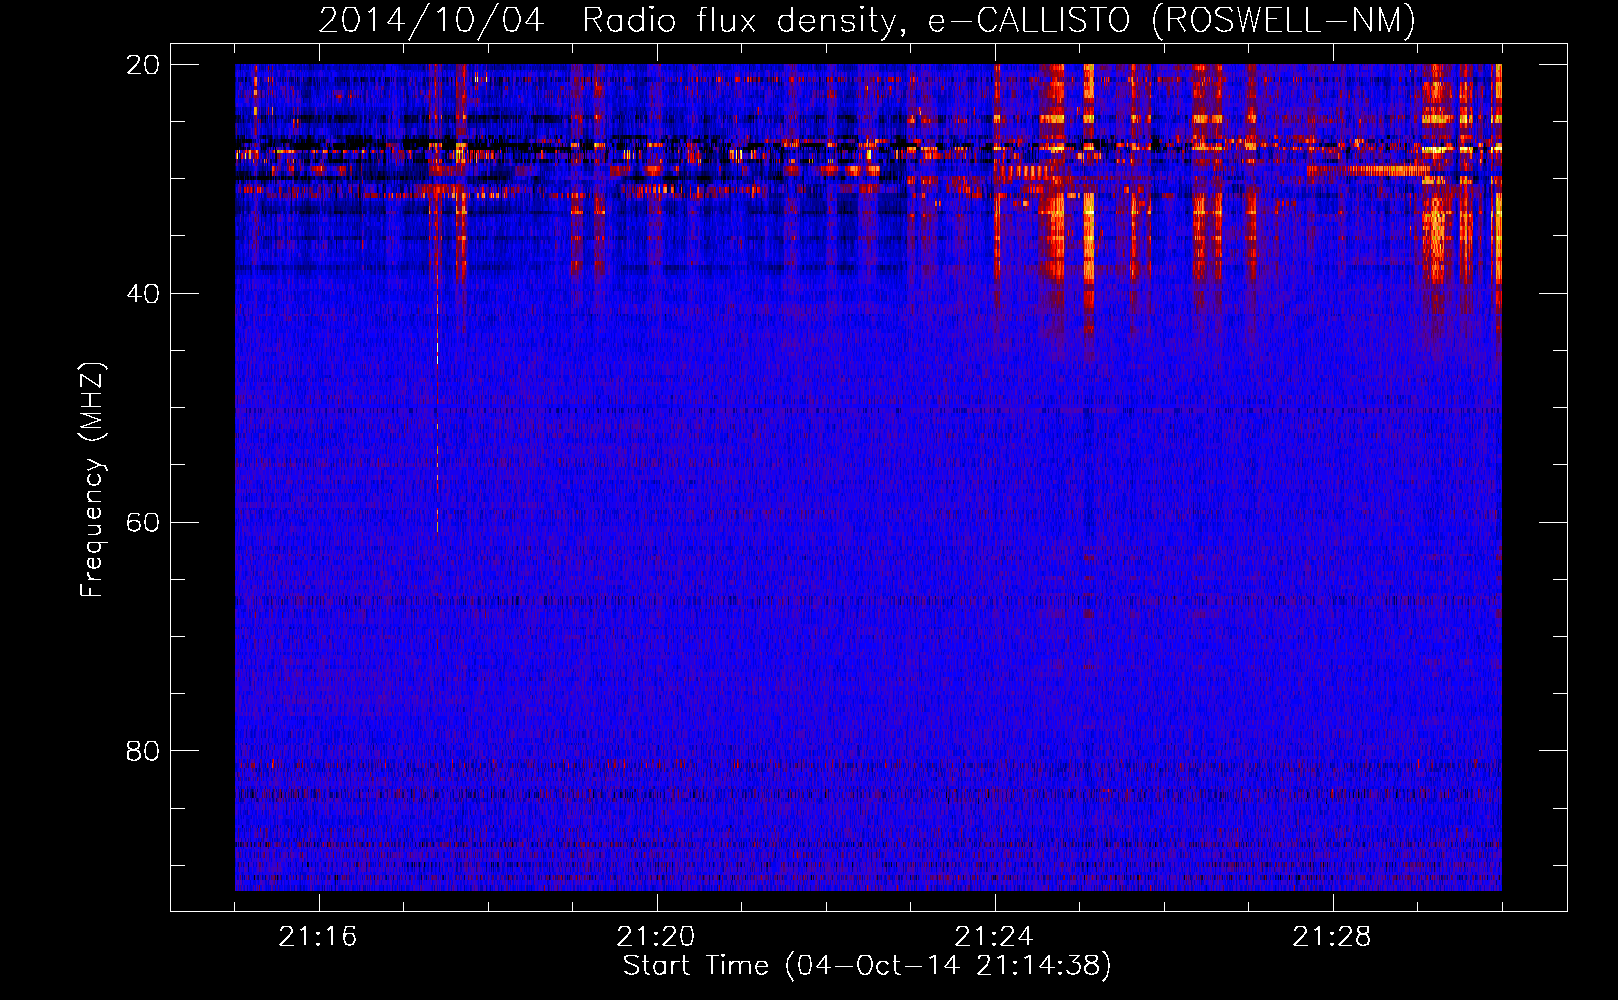
Task: Click the 'Start Time (04-Oct-14 21:14:38)' label
Action: pos(867,966)
